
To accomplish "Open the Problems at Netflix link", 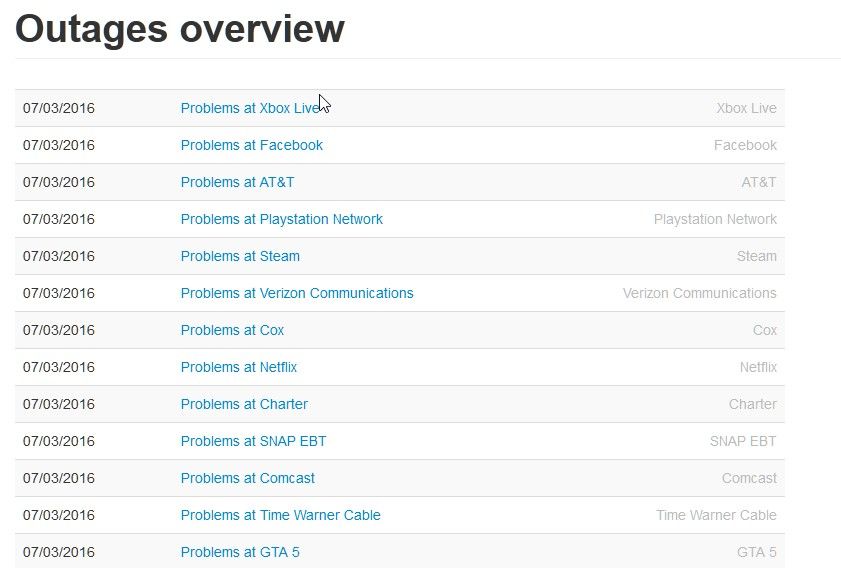I will pos(239,367).
